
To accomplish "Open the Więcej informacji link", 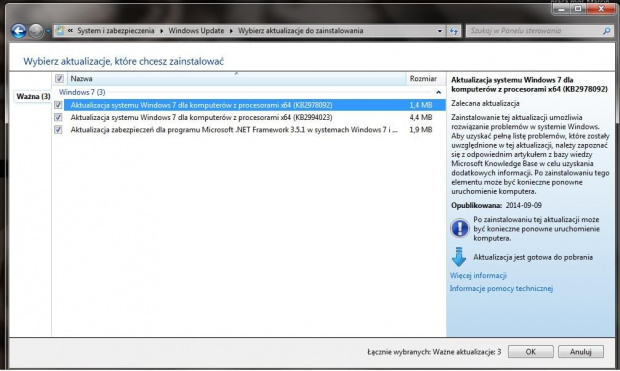I will click(478, 275).
